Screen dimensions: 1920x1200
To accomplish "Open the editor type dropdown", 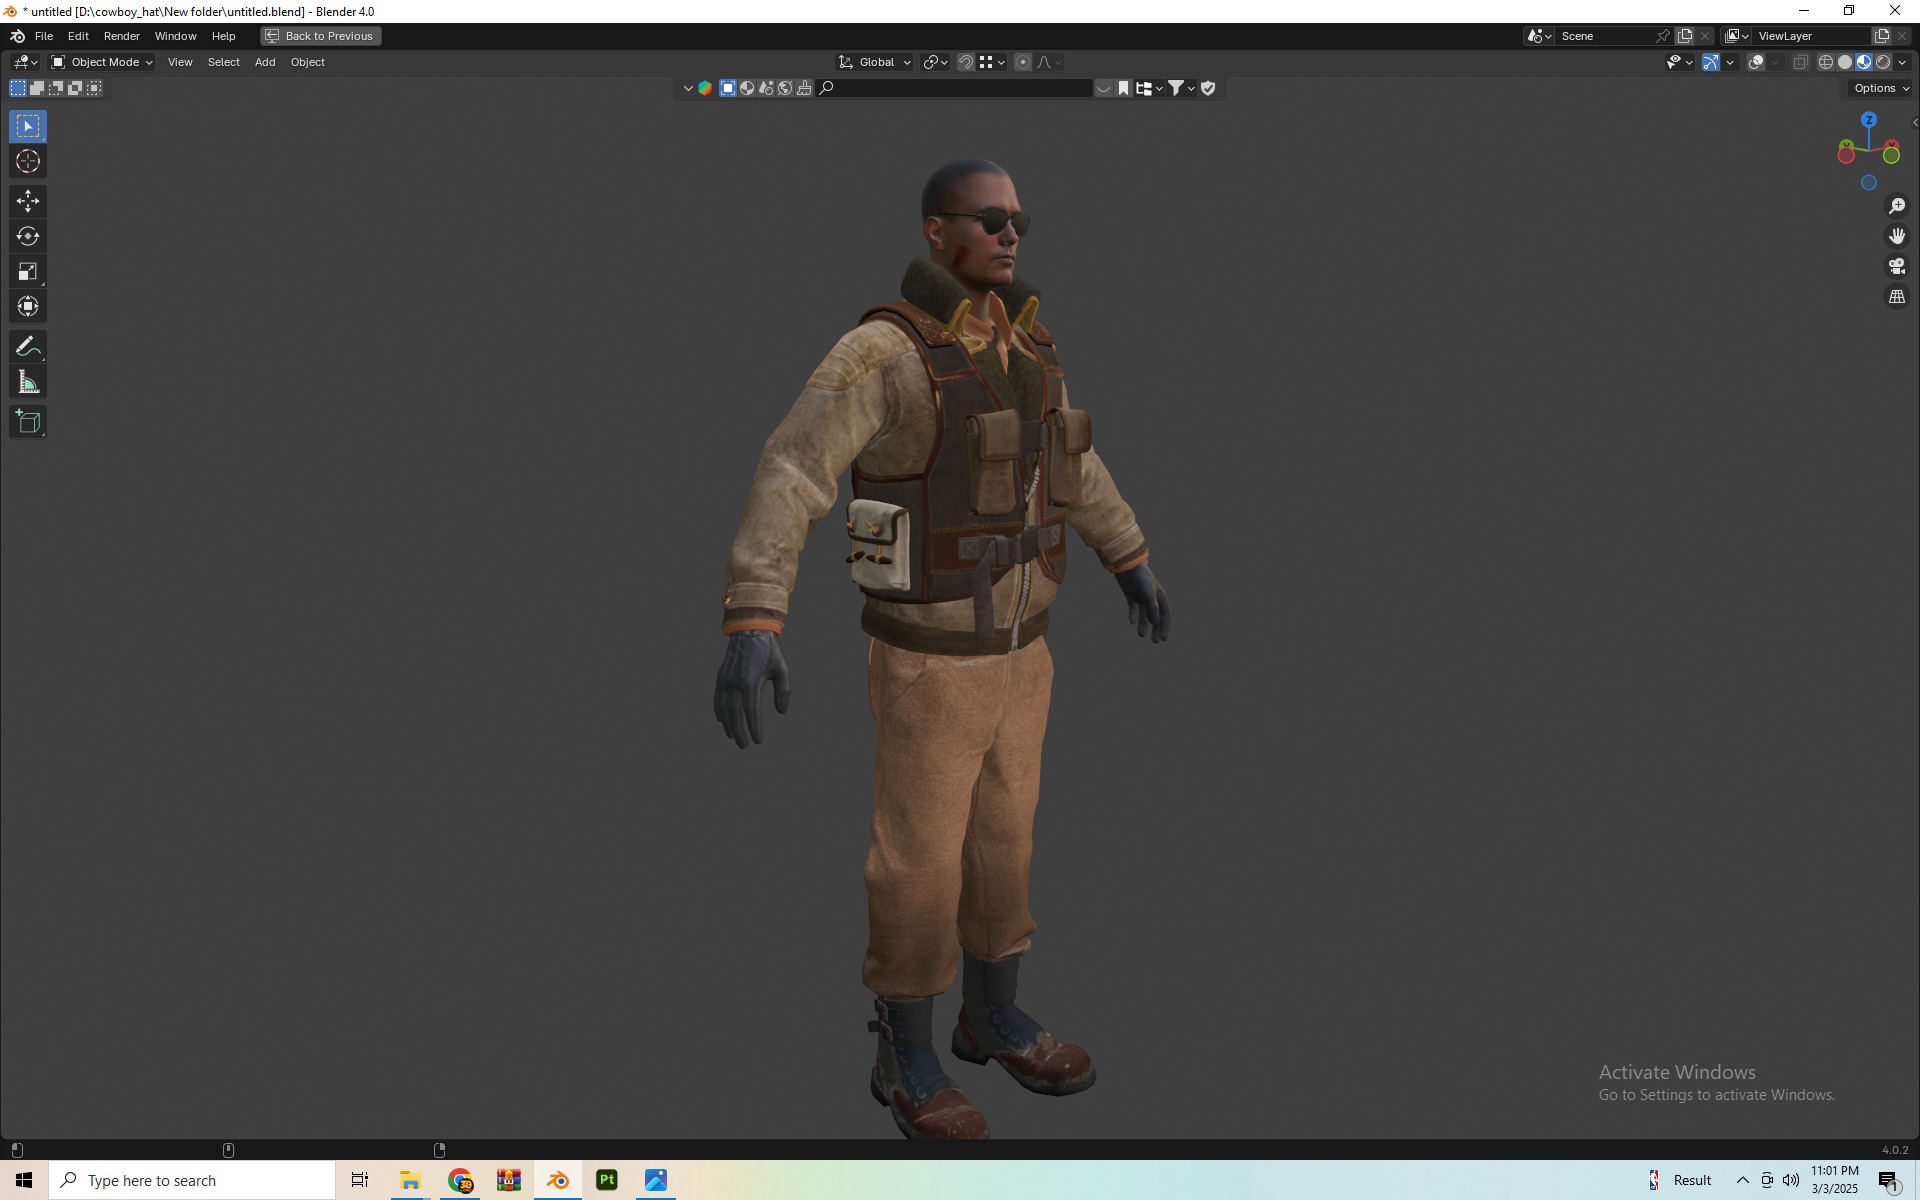I will point(25,62).
